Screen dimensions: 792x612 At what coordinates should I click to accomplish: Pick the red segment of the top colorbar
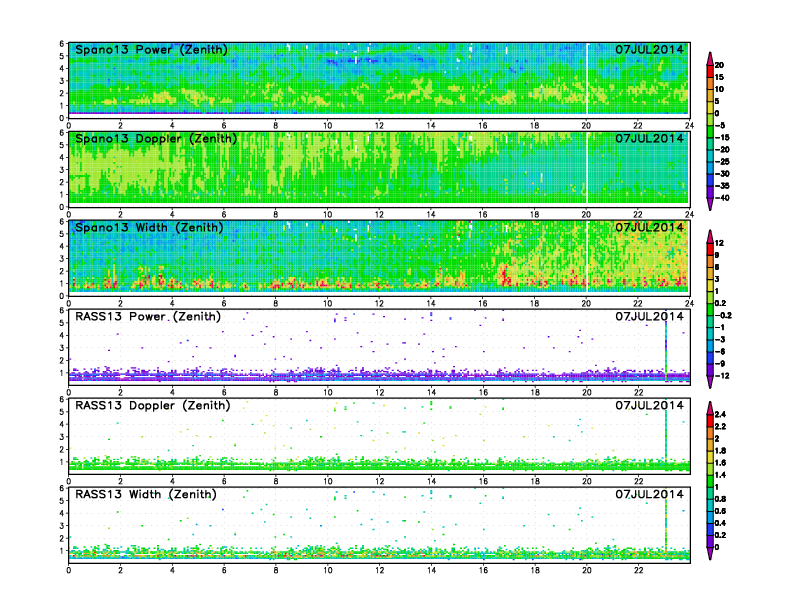(710, 71)
